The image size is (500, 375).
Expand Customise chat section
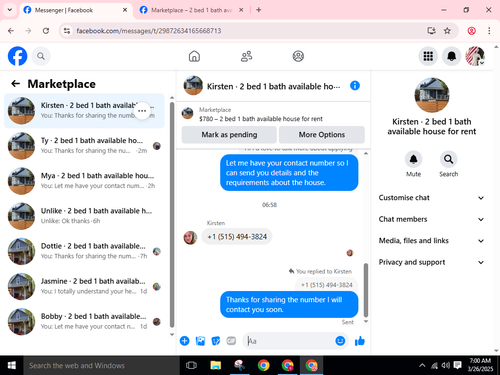(431, 198)
